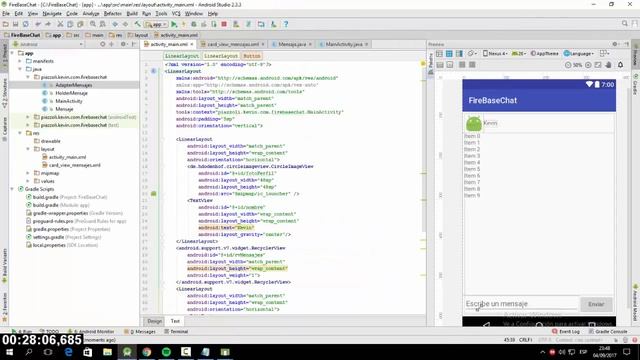Switch to MainActivity.java tab
This screenshot has width=640, height=360.
tap(344, 44)
